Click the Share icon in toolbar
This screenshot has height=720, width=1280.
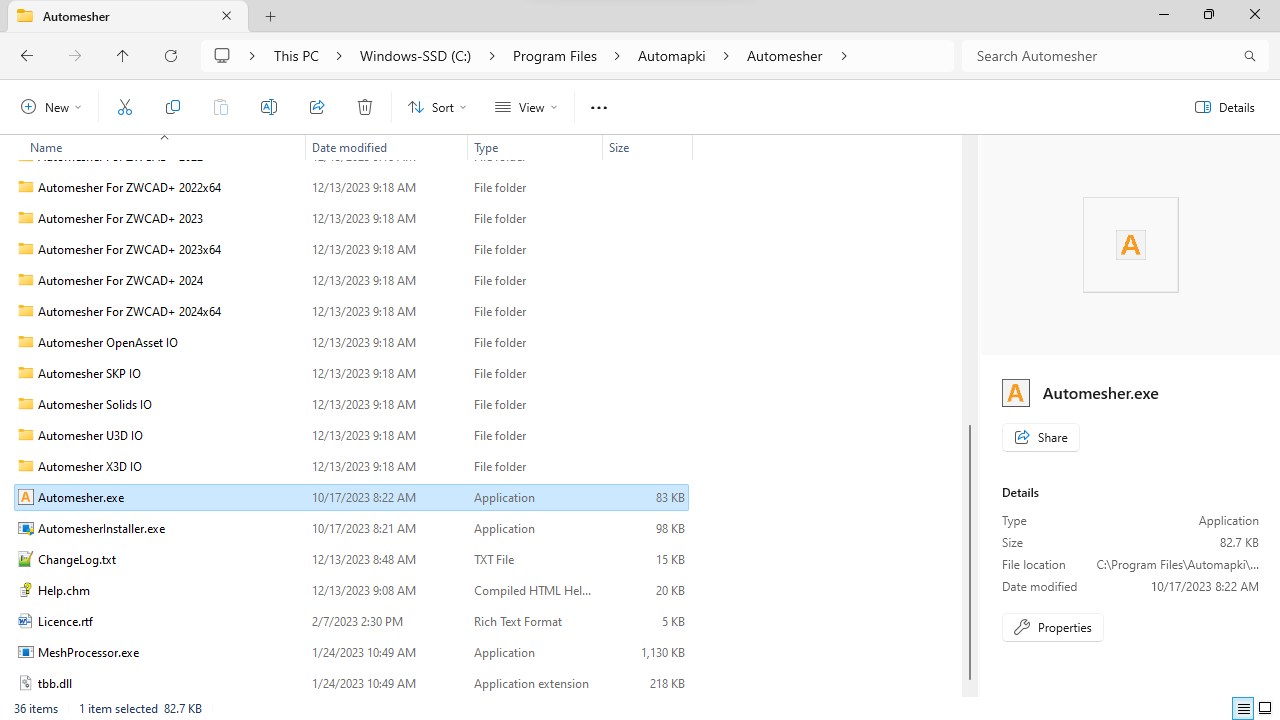click(x=317, y=107)
